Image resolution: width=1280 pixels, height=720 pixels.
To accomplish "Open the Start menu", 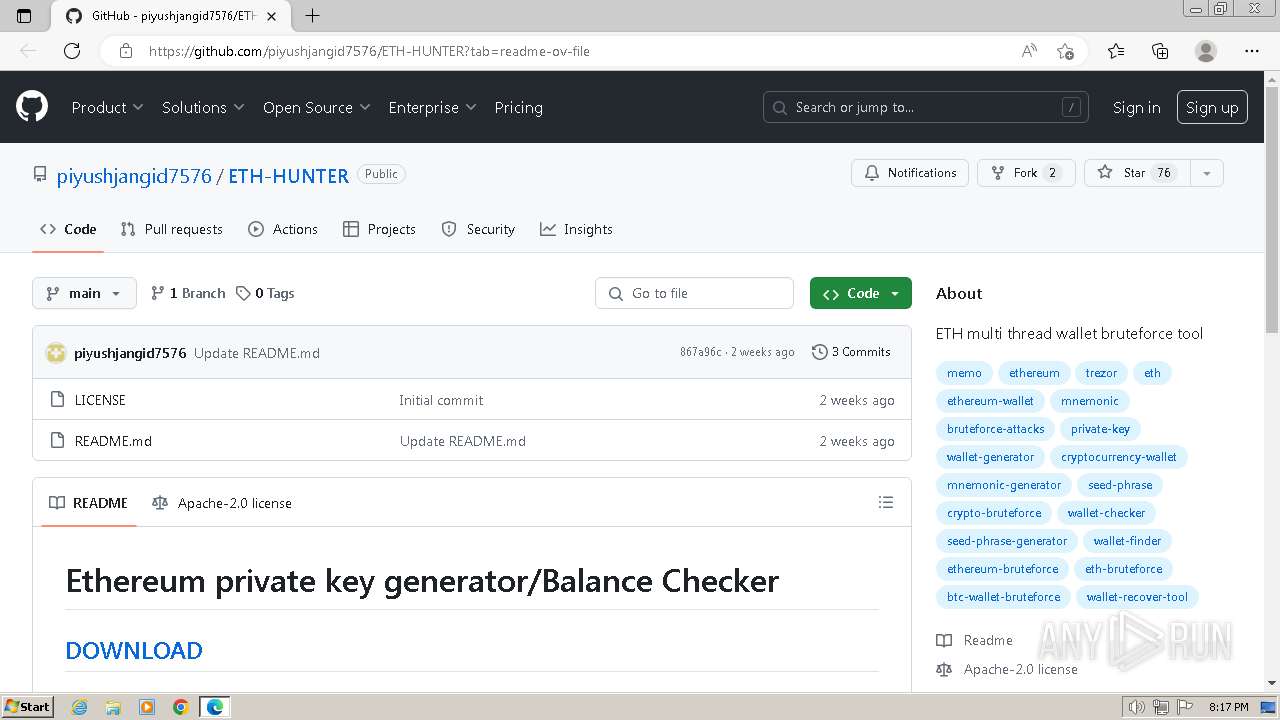I will [x=27, y=707].
